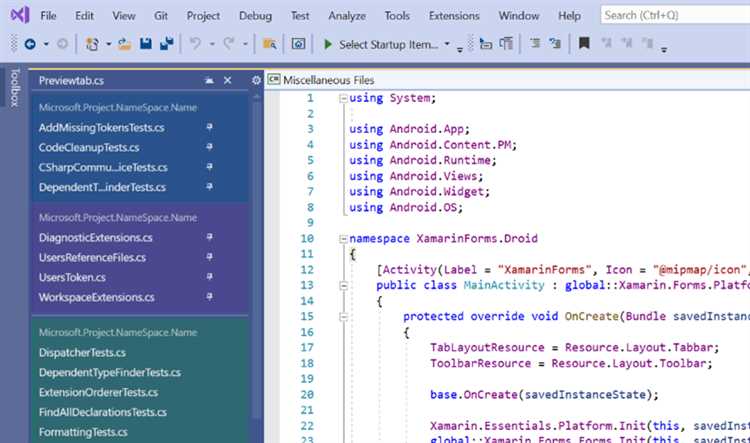
Task: Click the keep-open icon on Previewtab.cs tab
Action: pyautogui.click(x=209, y=80)
